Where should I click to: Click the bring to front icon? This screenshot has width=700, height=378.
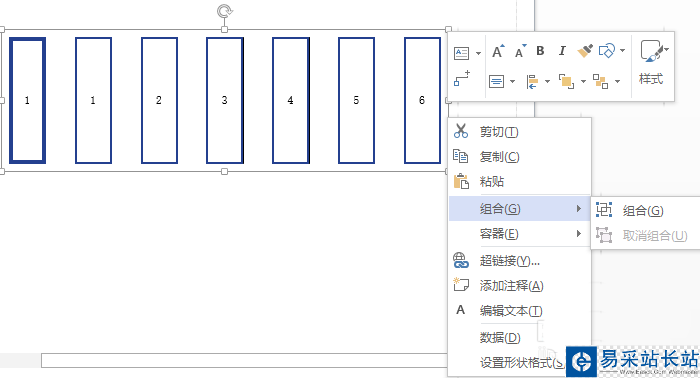tap(567, 82)
